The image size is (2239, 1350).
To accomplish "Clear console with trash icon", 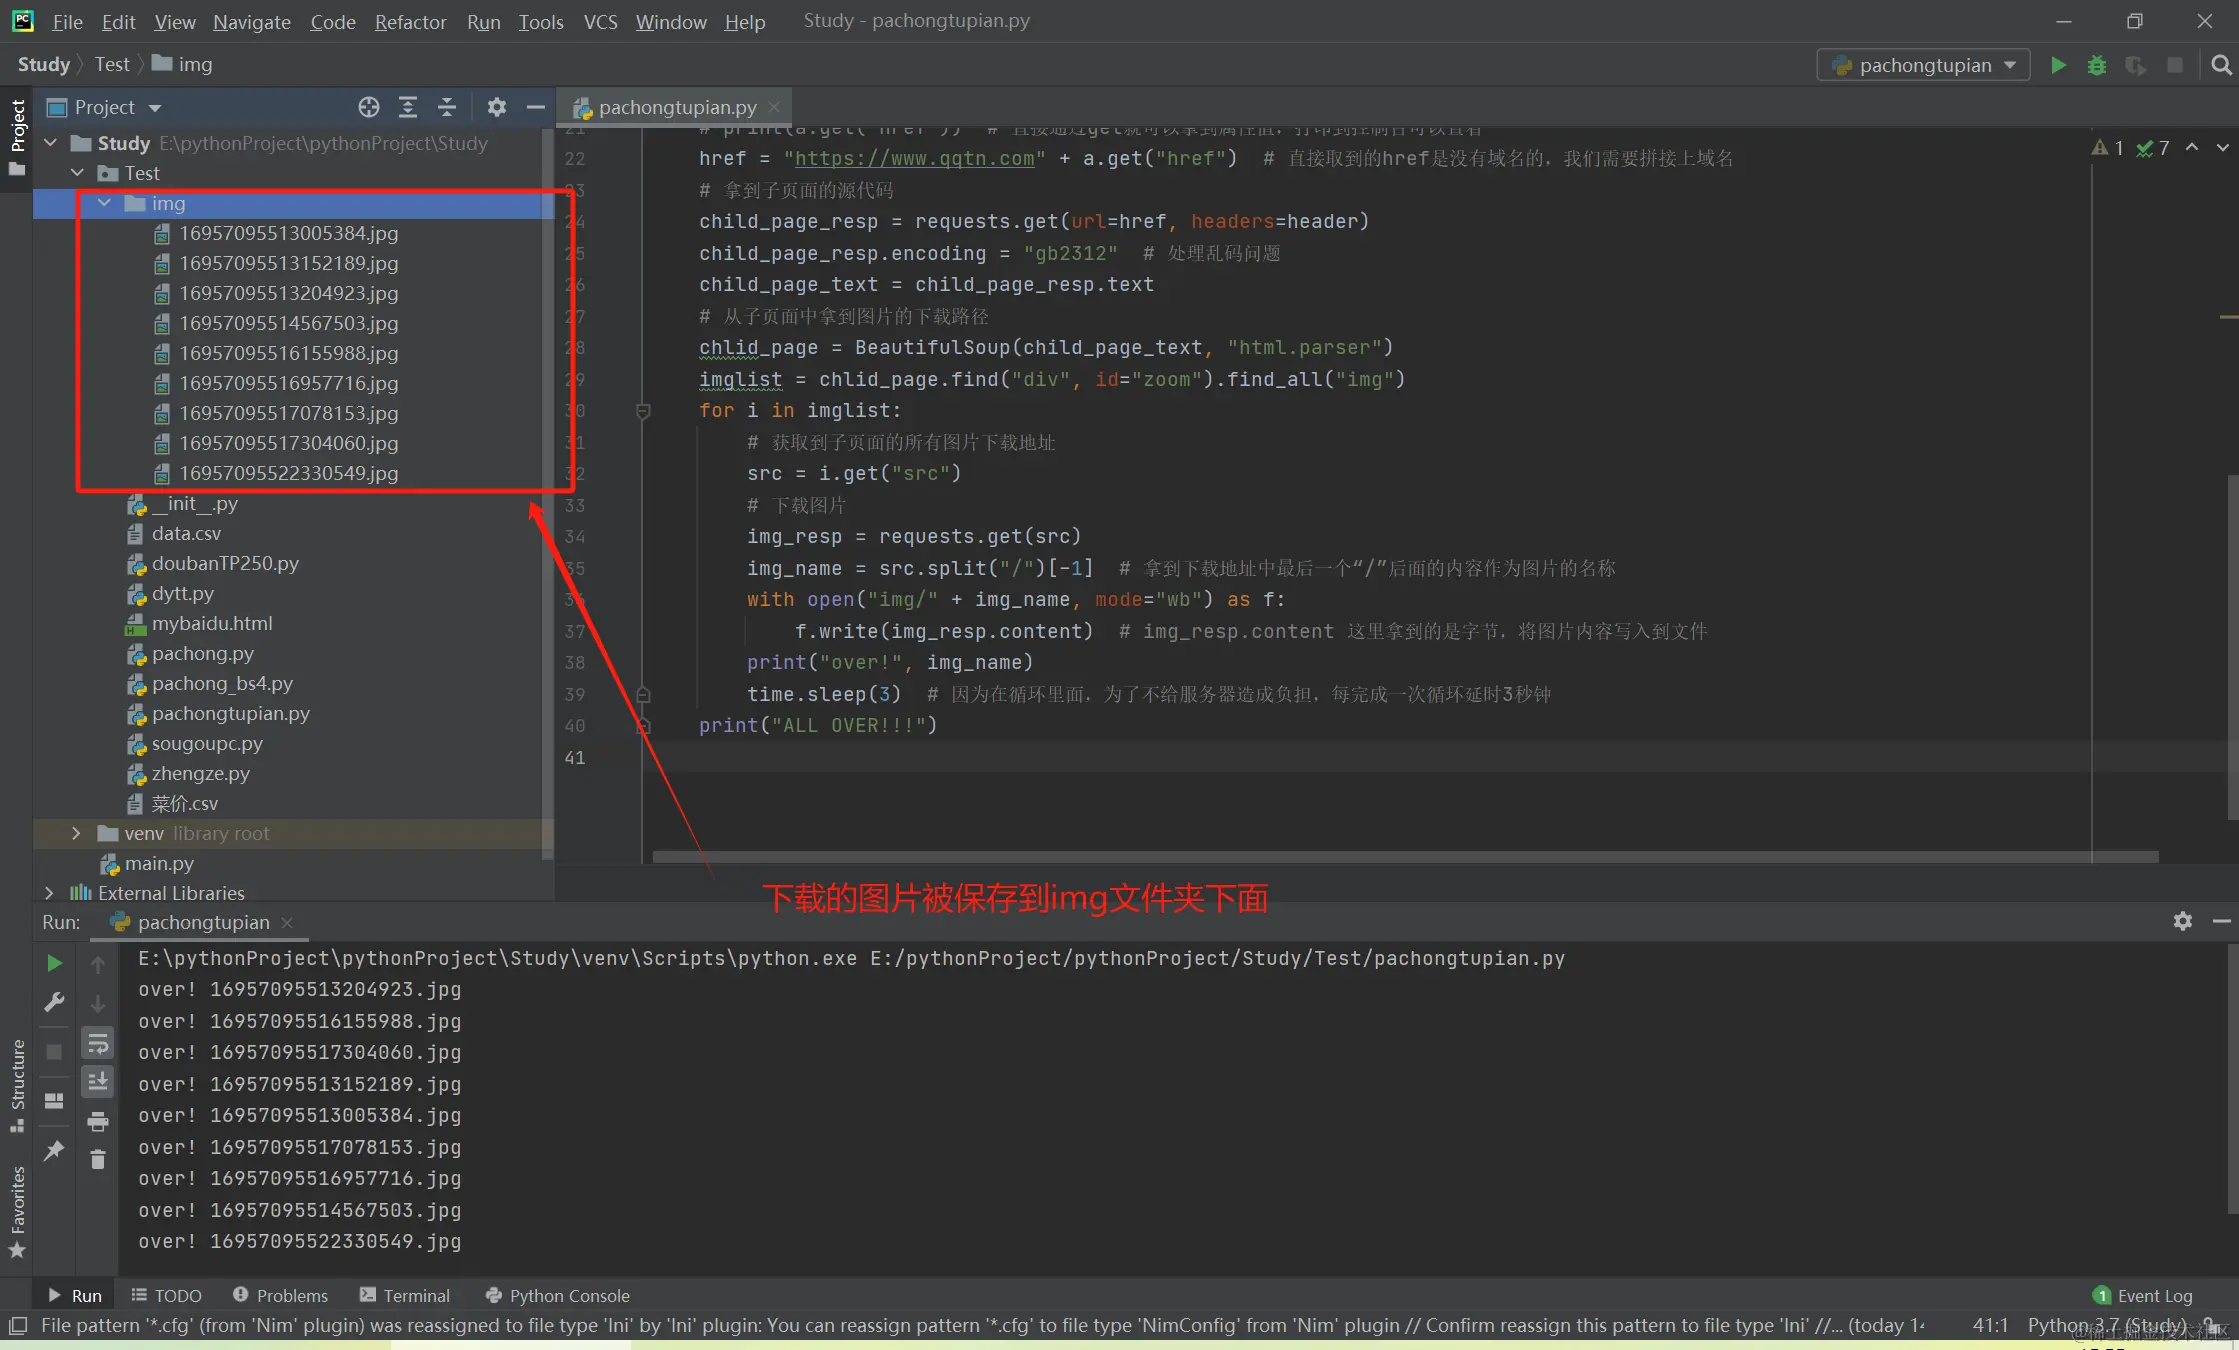I will pos(98,1160).
